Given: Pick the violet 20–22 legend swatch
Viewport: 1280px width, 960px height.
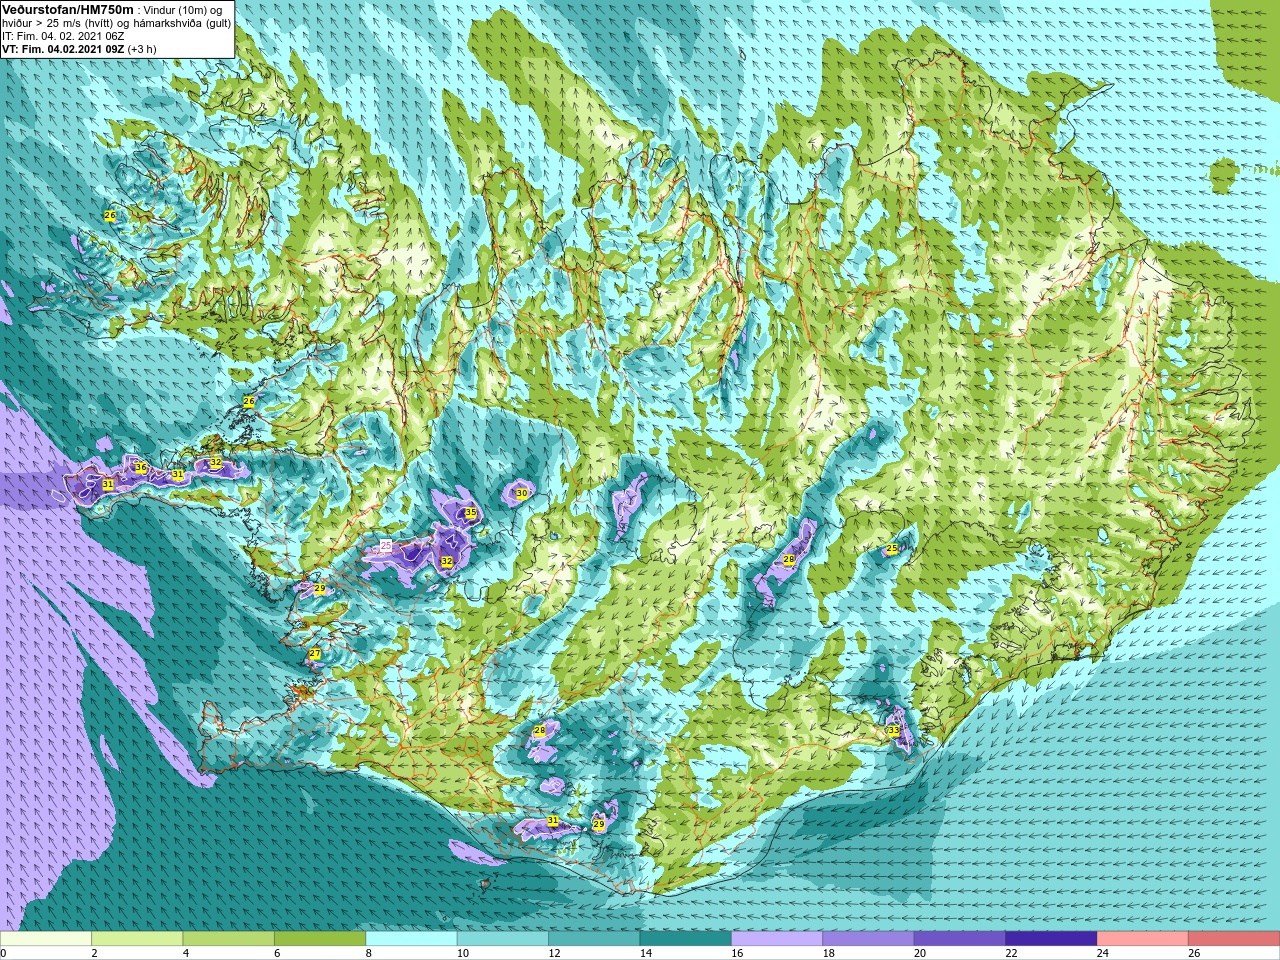Looking at the screenshot, I should click(x=960, y=939).
